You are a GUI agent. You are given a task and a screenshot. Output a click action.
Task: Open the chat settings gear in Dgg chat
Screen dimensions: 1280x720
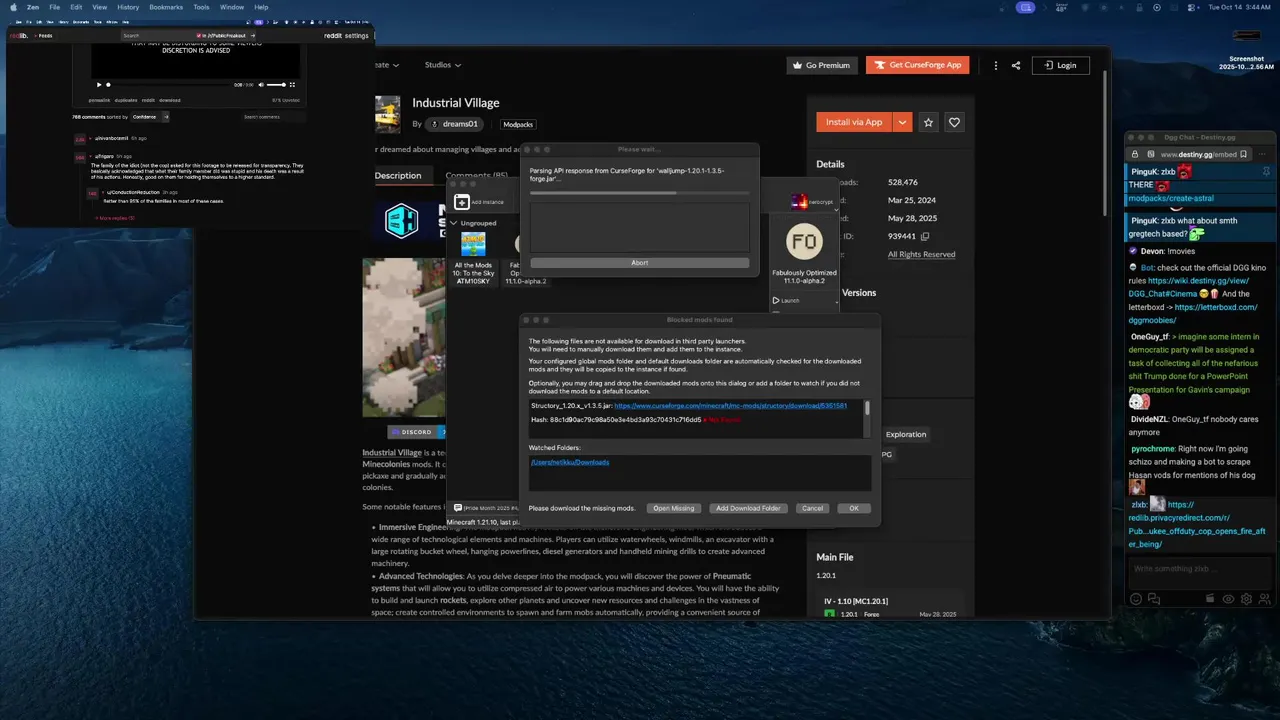[1246, 598]
